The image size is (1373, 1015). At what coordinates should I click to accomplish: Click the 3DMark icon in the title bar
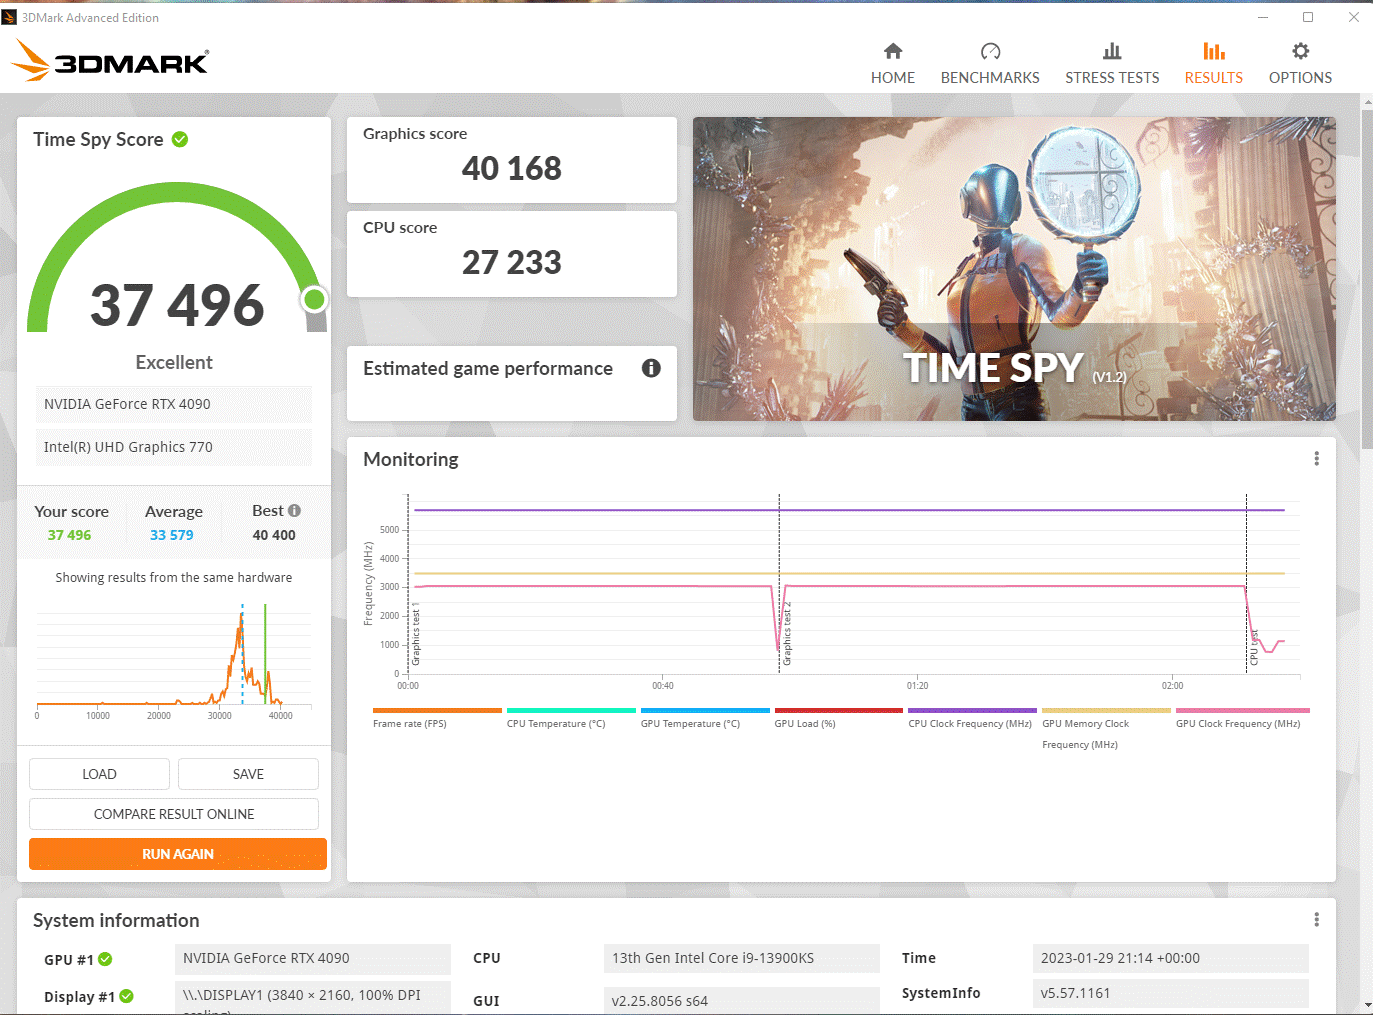point(10,17)
